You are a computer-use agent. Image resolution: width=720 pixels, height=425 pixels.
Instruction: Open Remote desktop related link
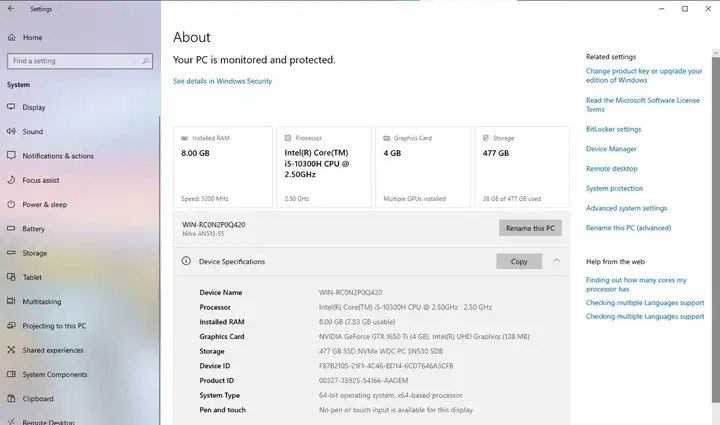click(x=612, y=169)
